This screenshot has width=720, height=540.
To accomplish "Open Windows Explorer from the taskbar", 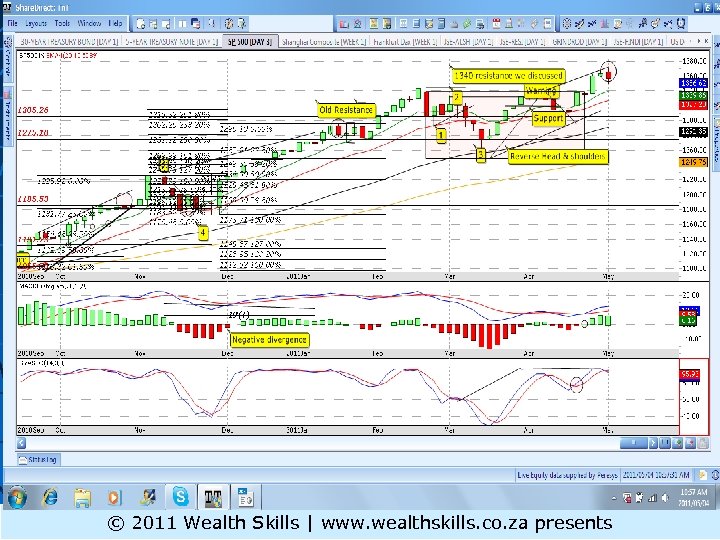I will click(82, 497).
